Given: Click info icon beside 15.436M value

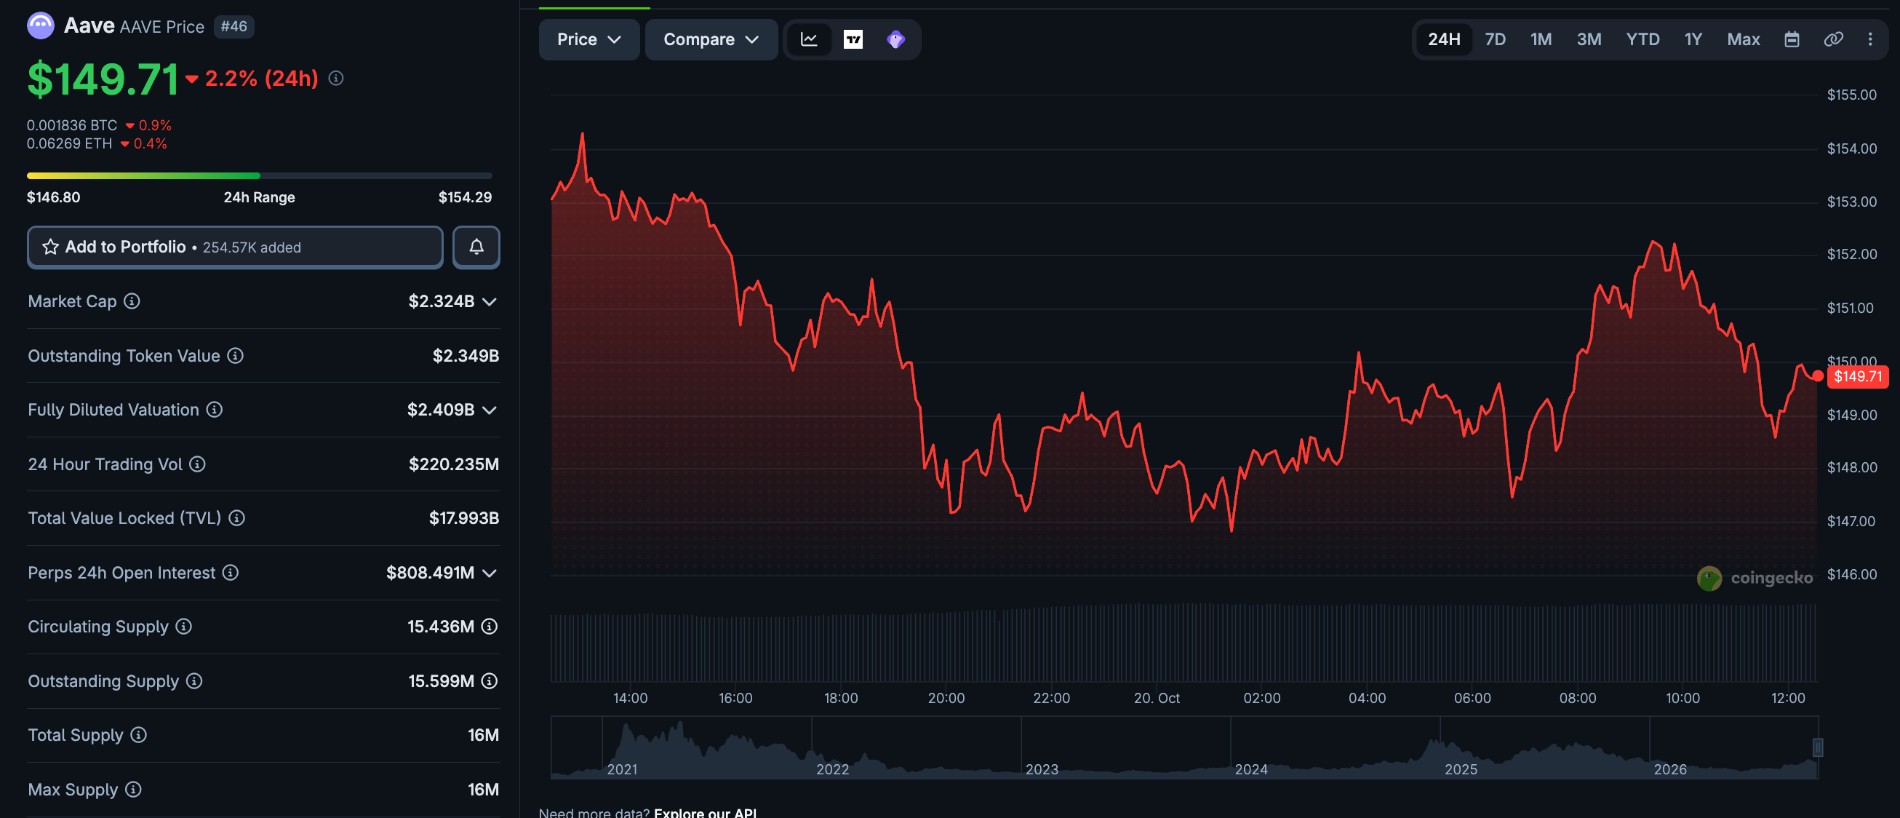Looking at the screenshot, I should (x=489, y=627).
